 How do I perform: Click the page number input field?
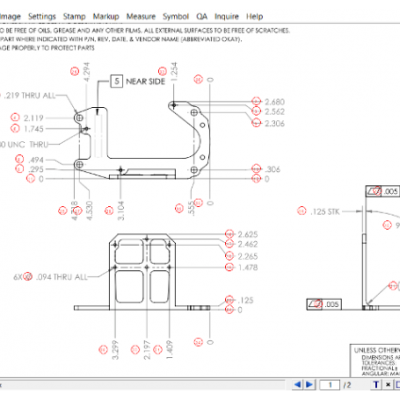329,385
